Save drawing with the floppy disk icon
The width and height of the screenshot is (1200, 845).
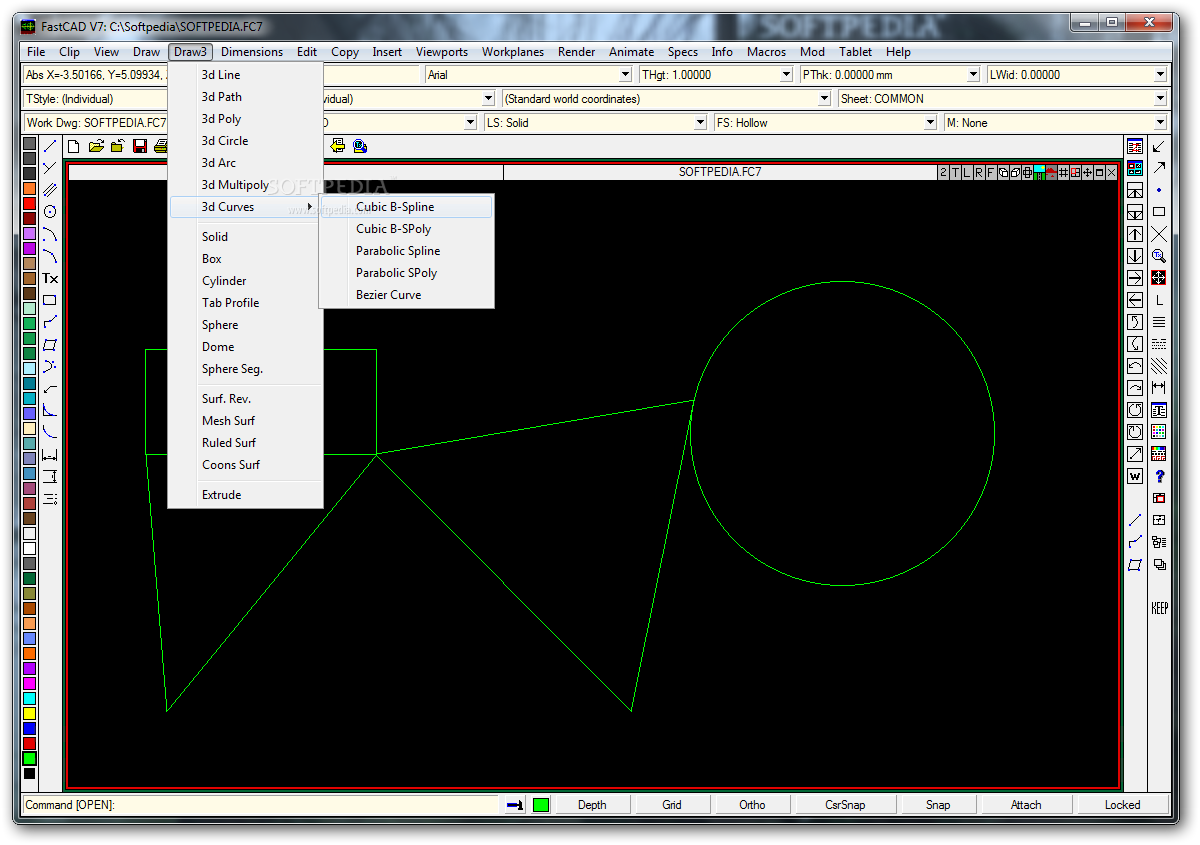140,147
